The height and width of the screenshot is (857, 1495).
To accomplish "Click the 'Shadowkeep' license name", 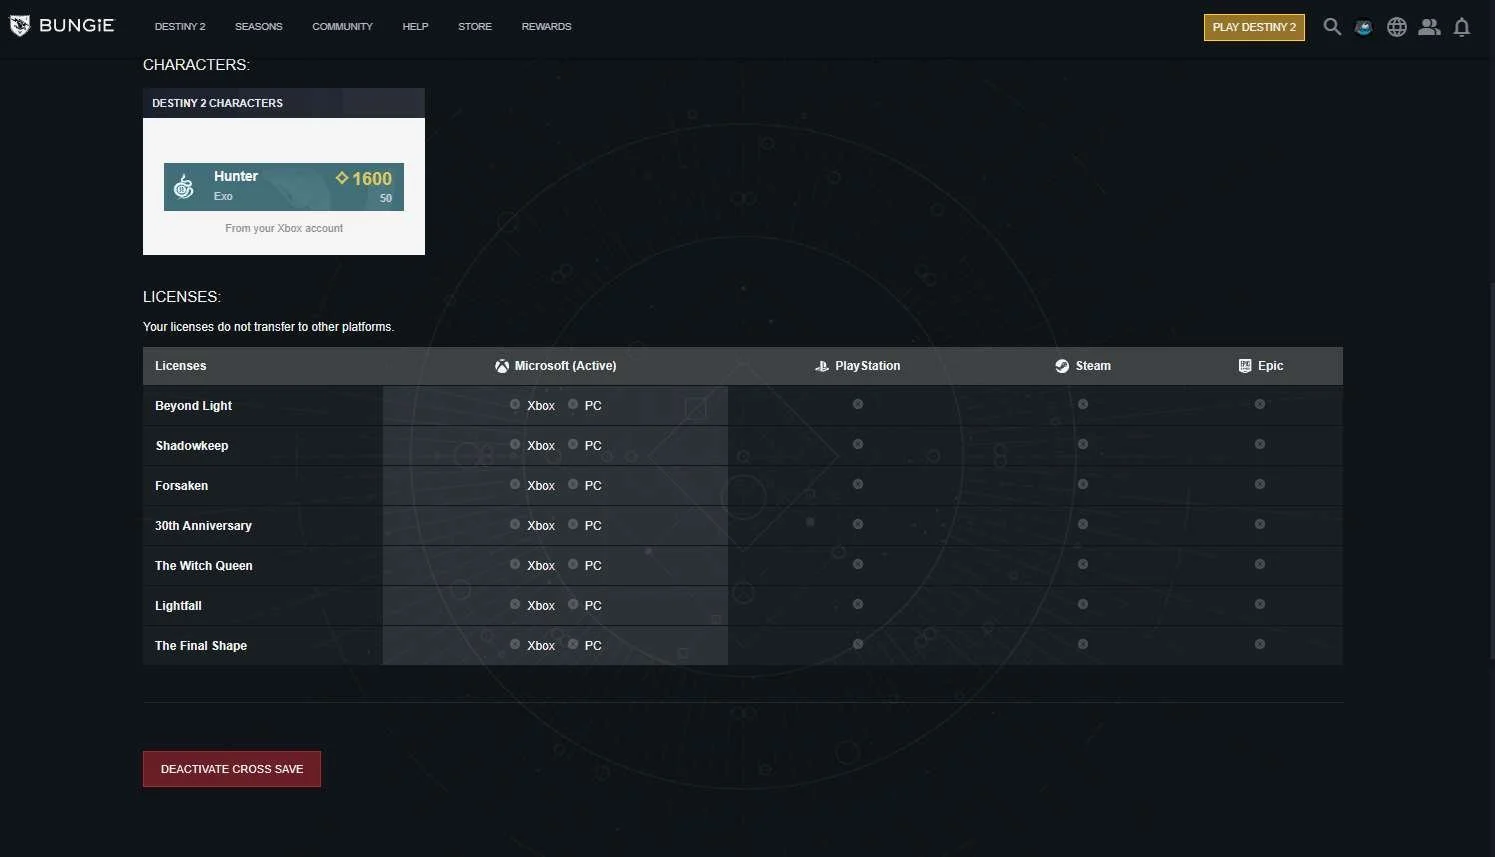I will (x=192, y=446).
